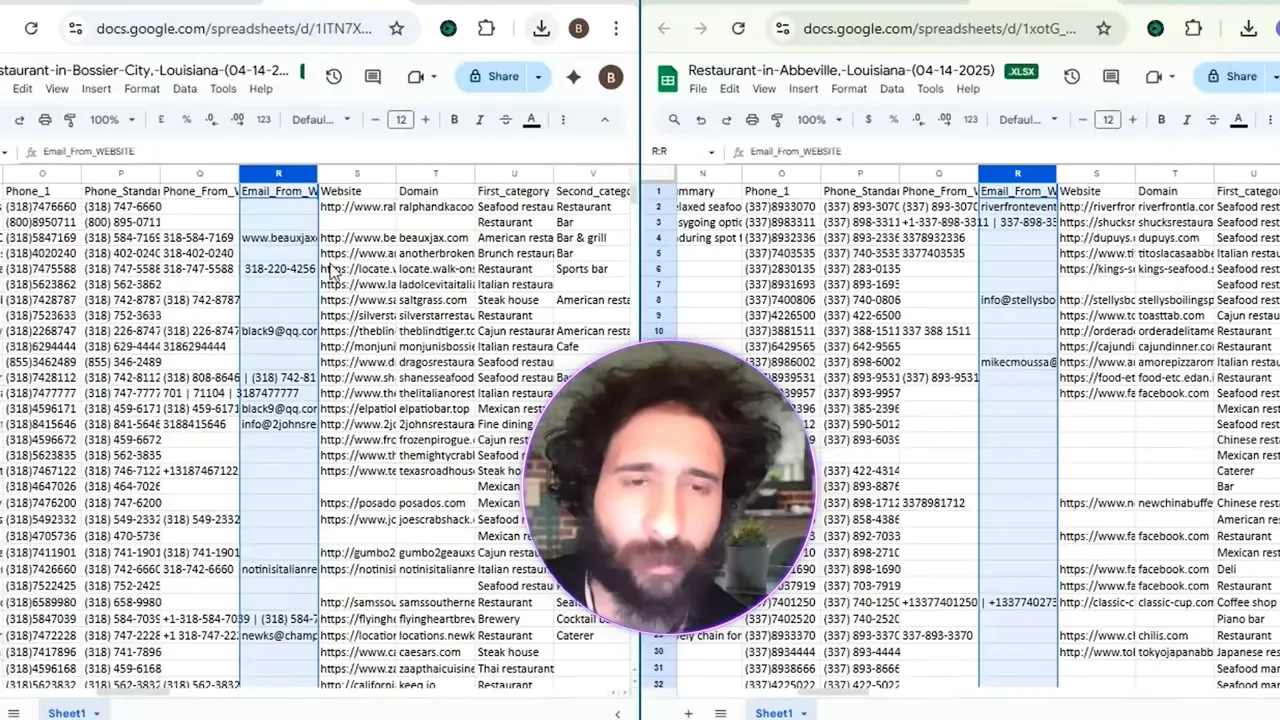Print the Bossier City spreadsheet
The height and width of the screenshot is (720, 1280).
pyautogui.click(x=45, y=120)
